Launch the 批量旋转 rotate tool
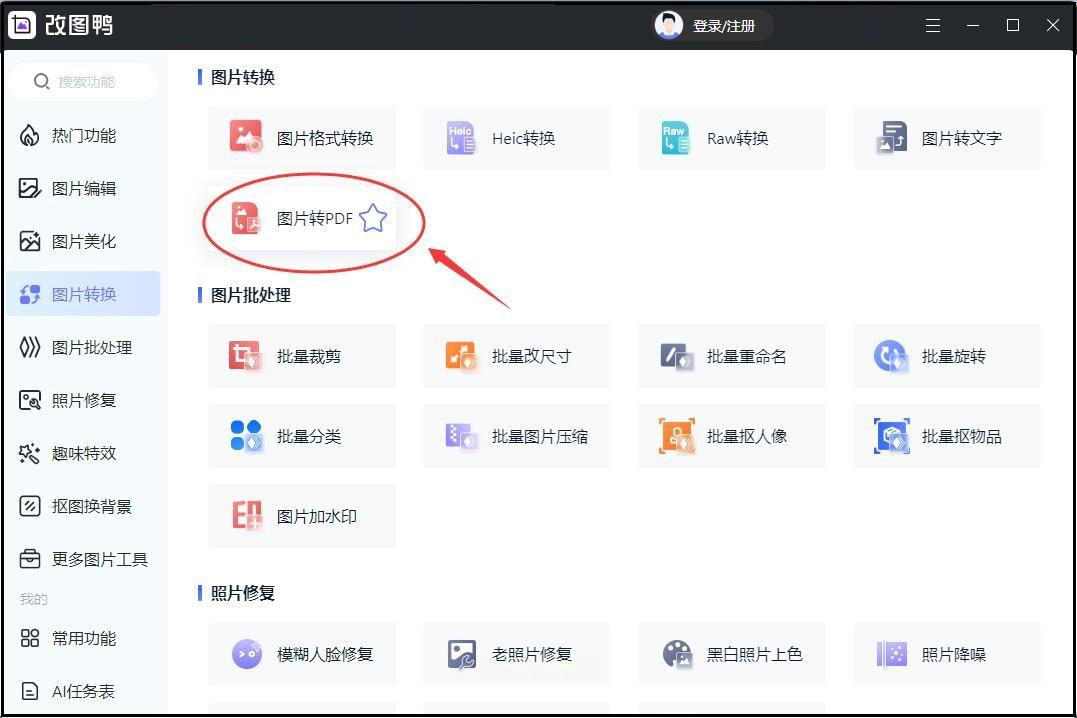The height and width of the screenshot is (718, 1077). [946, 356]
